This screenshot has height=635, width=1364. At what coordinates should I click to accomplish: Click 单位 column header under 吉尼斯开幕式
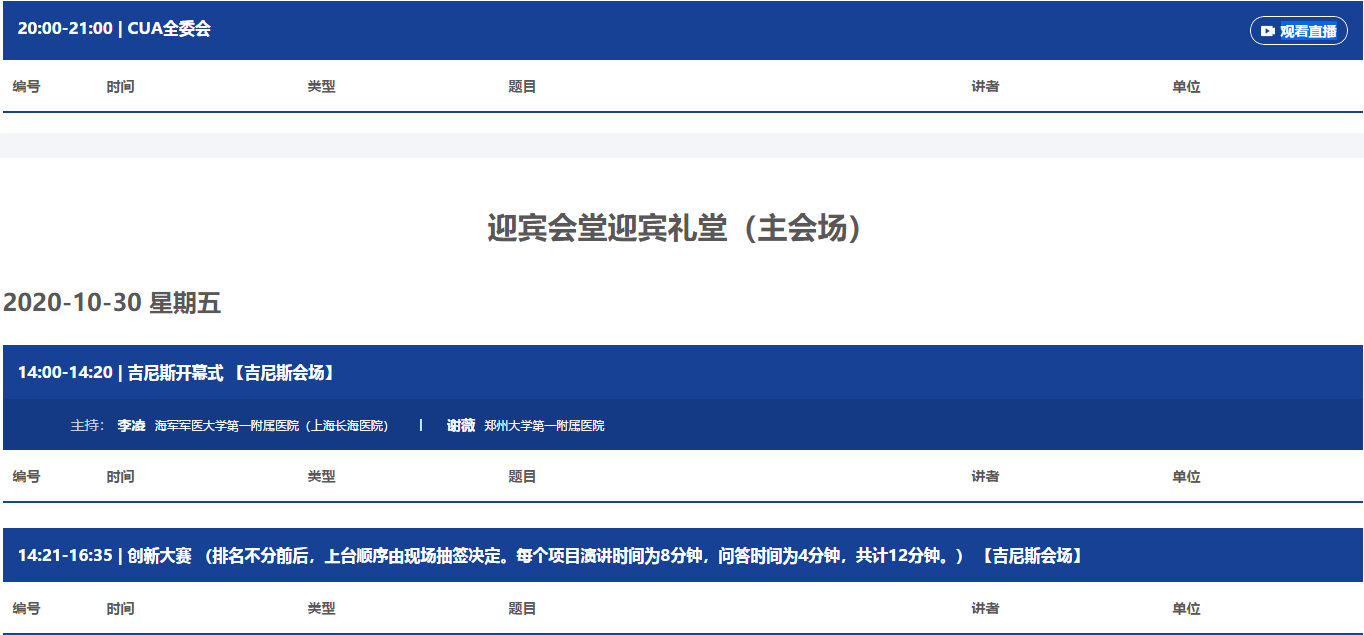tap(1186, 477)
